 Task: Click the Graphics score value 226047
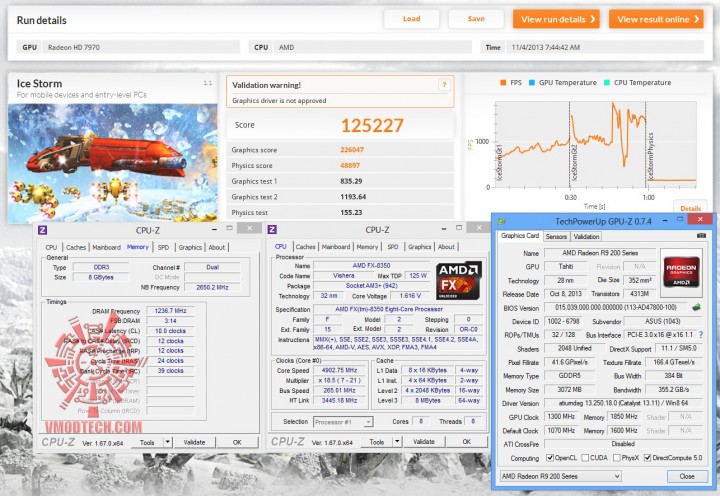pos(352,150)
